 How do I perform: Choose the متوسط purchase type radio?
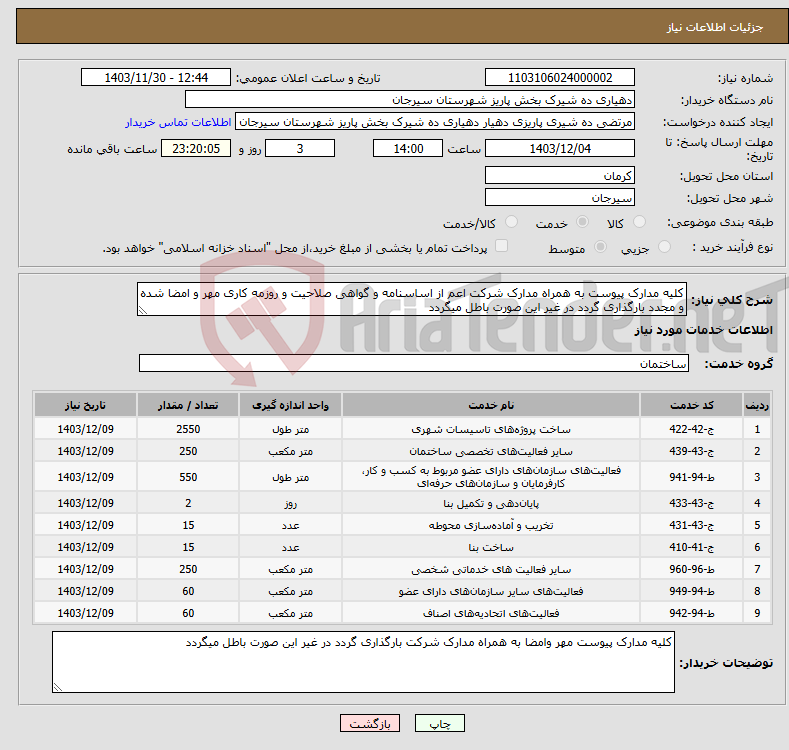(x=600, y=247)
